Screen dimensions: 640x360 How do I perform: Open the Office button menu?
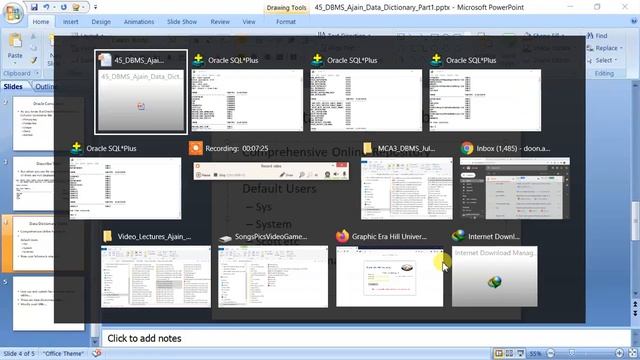(13, 13)
